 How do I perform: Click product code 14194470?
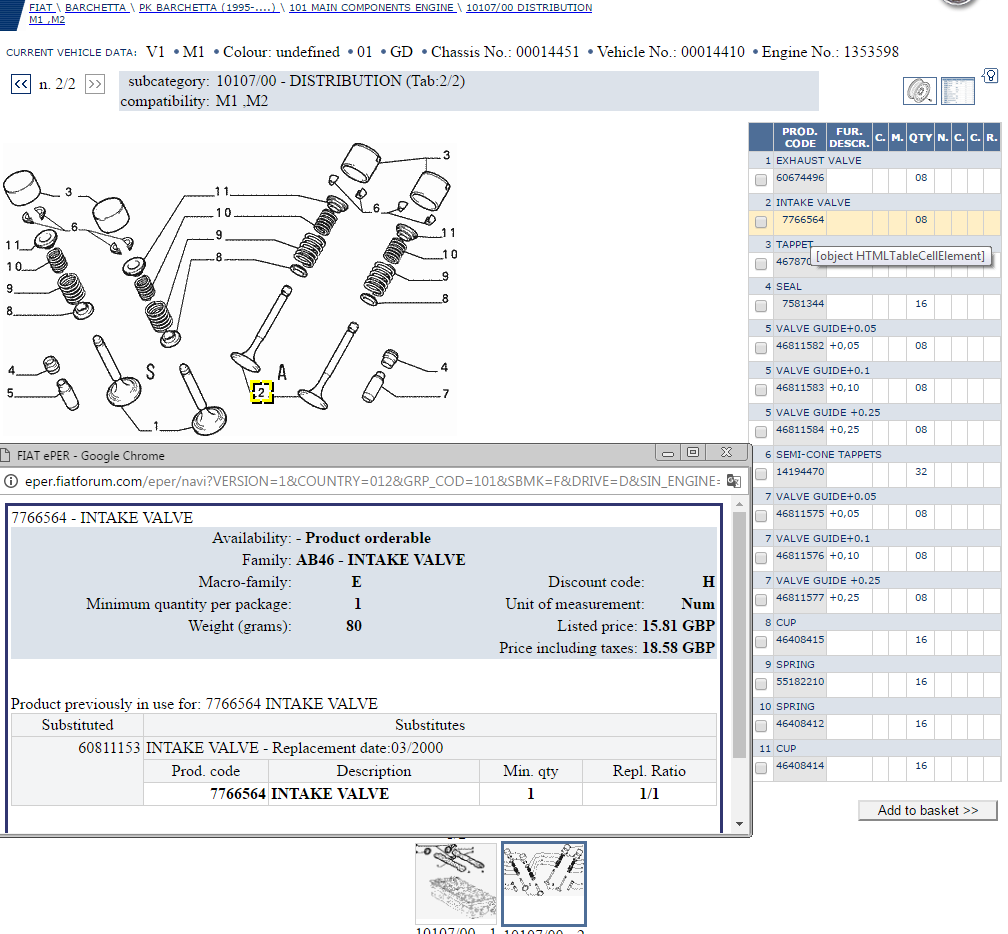(x=800, y=472)
